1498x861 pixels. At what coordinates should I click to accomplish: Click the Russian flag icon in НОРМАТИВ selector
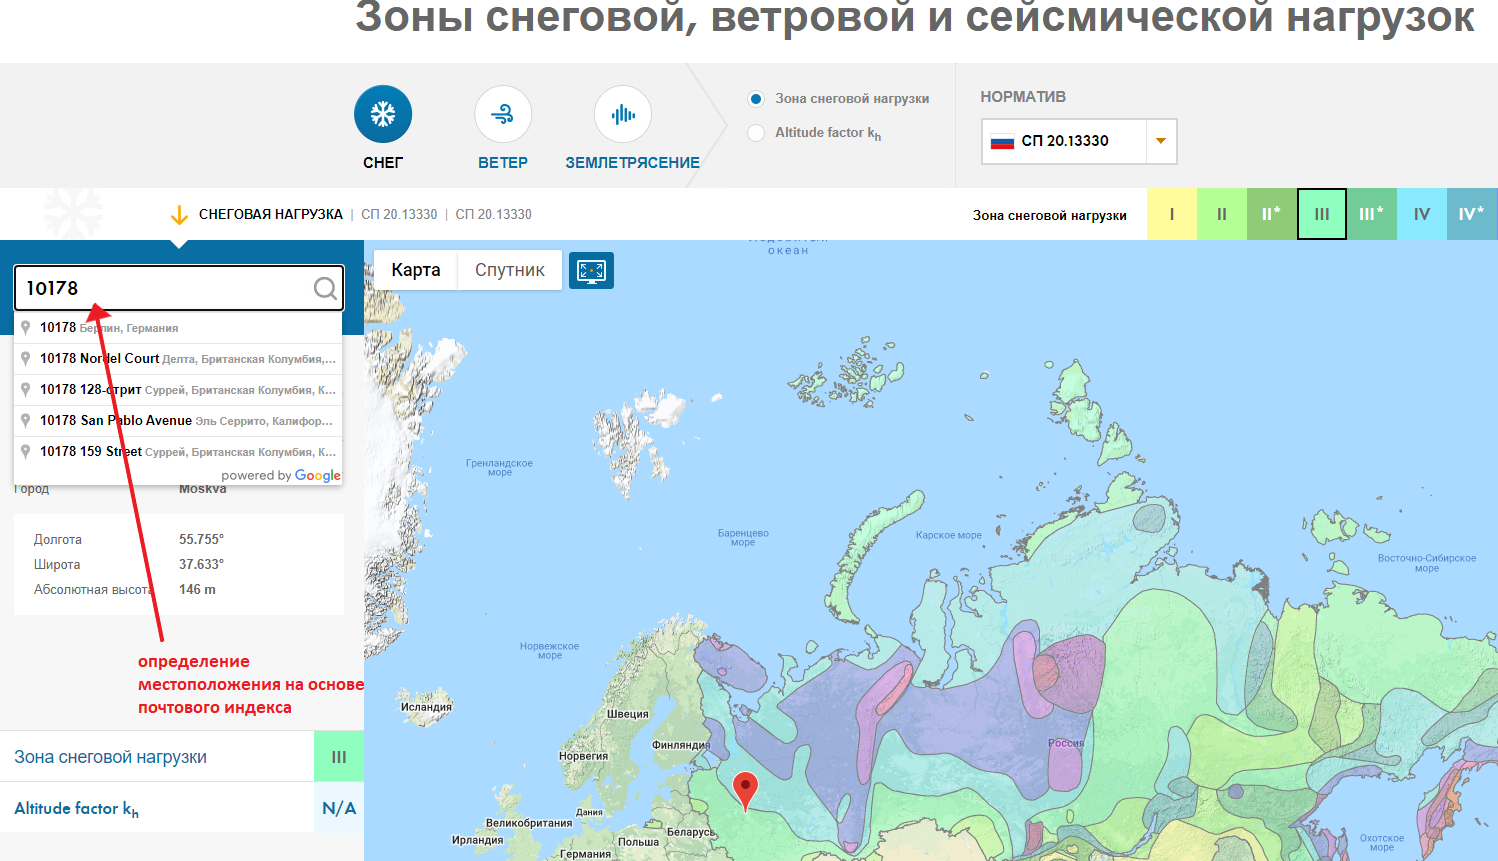click(1008, 141)
